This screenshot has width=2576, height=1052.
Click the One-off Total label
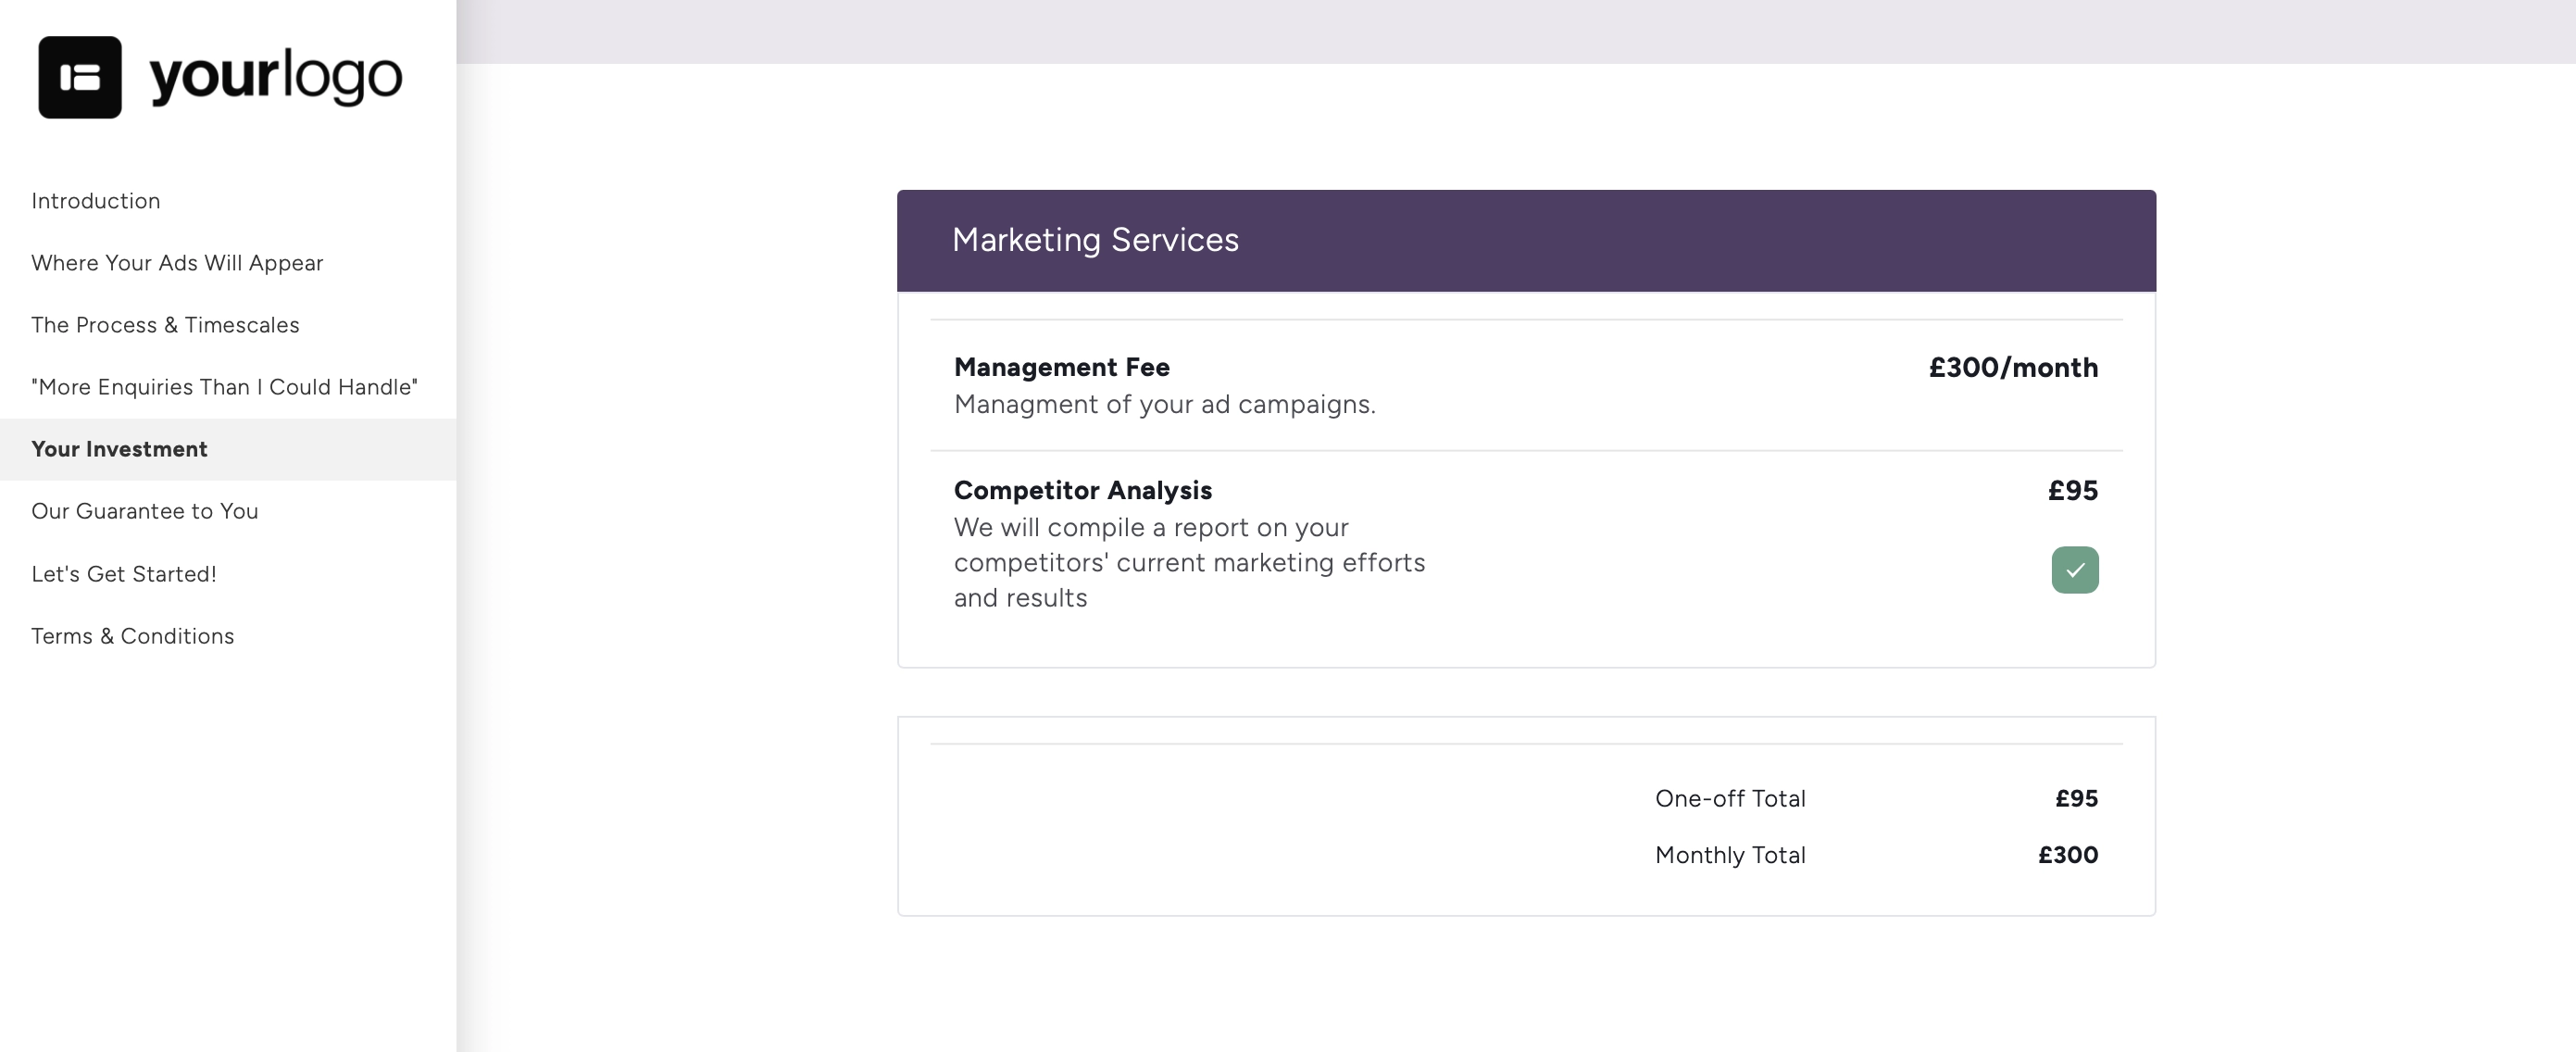point(1730,798)
